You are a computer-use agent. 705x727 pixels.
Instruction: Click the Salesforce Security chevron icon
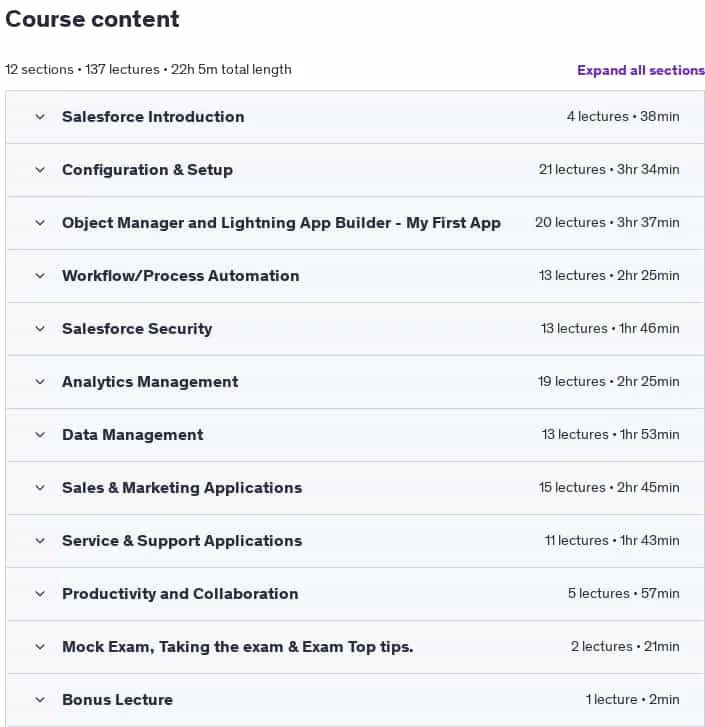tap(40, 329)
